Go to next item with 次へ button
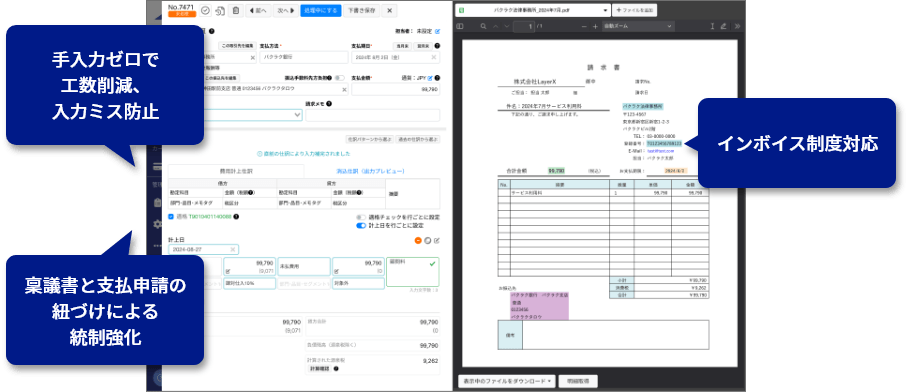 tap(285, 10)
